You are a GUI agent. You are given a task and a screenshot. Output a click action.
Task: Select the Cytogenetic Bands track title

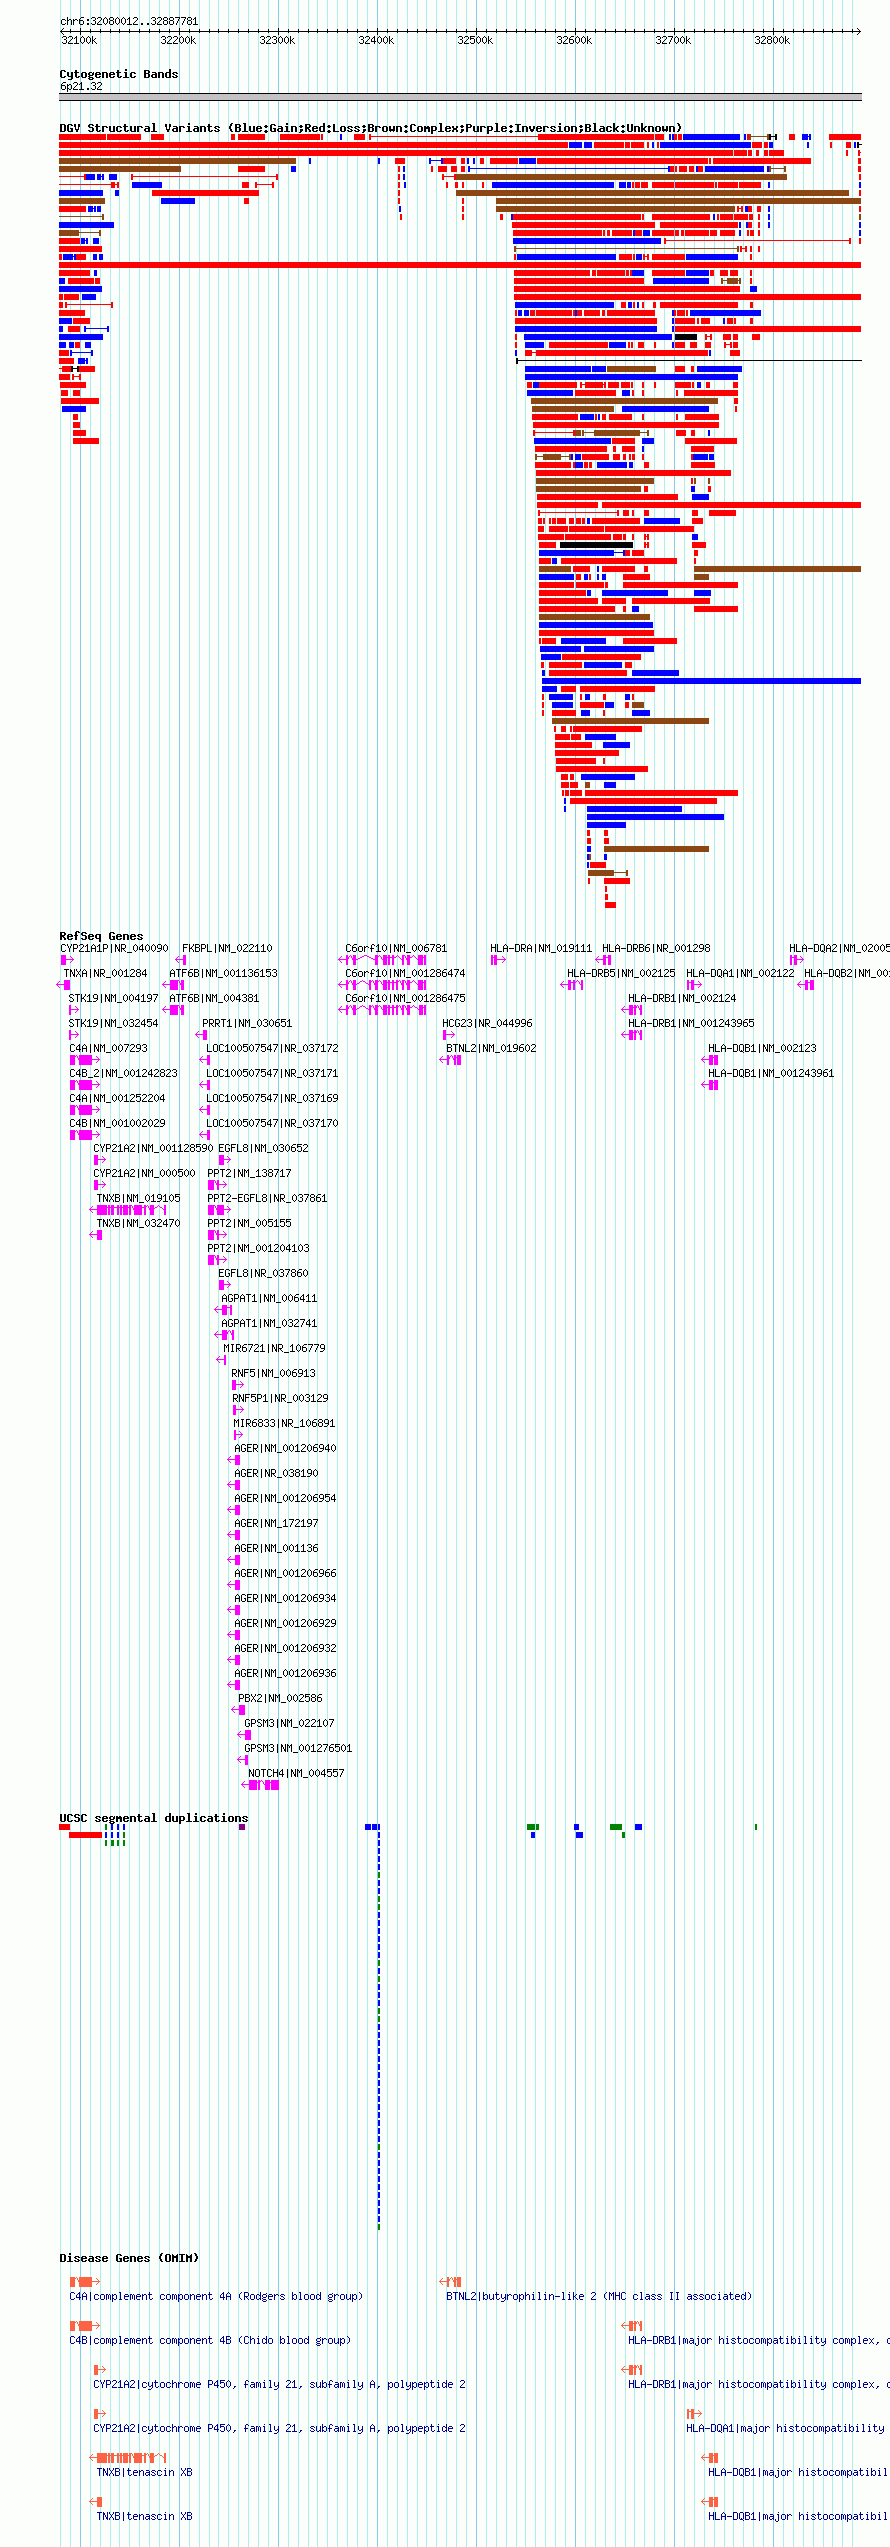point(118,74)
